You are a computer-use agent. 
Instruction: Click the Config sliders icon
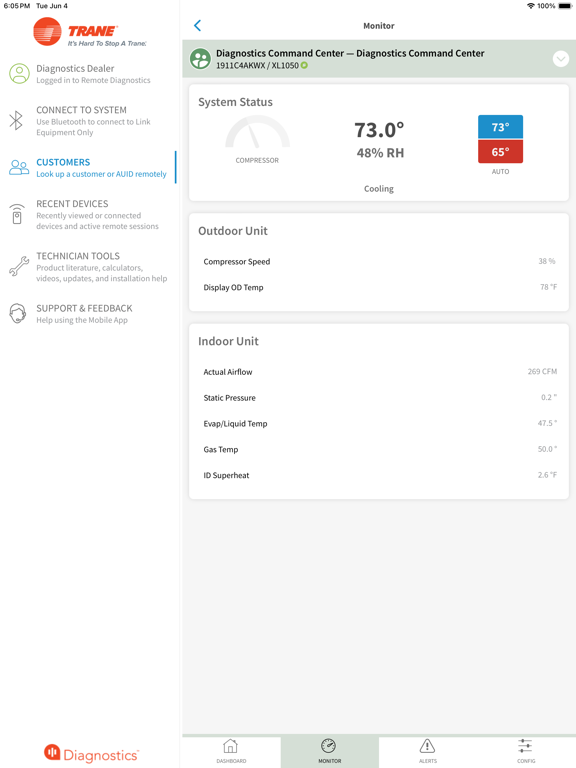525,746
